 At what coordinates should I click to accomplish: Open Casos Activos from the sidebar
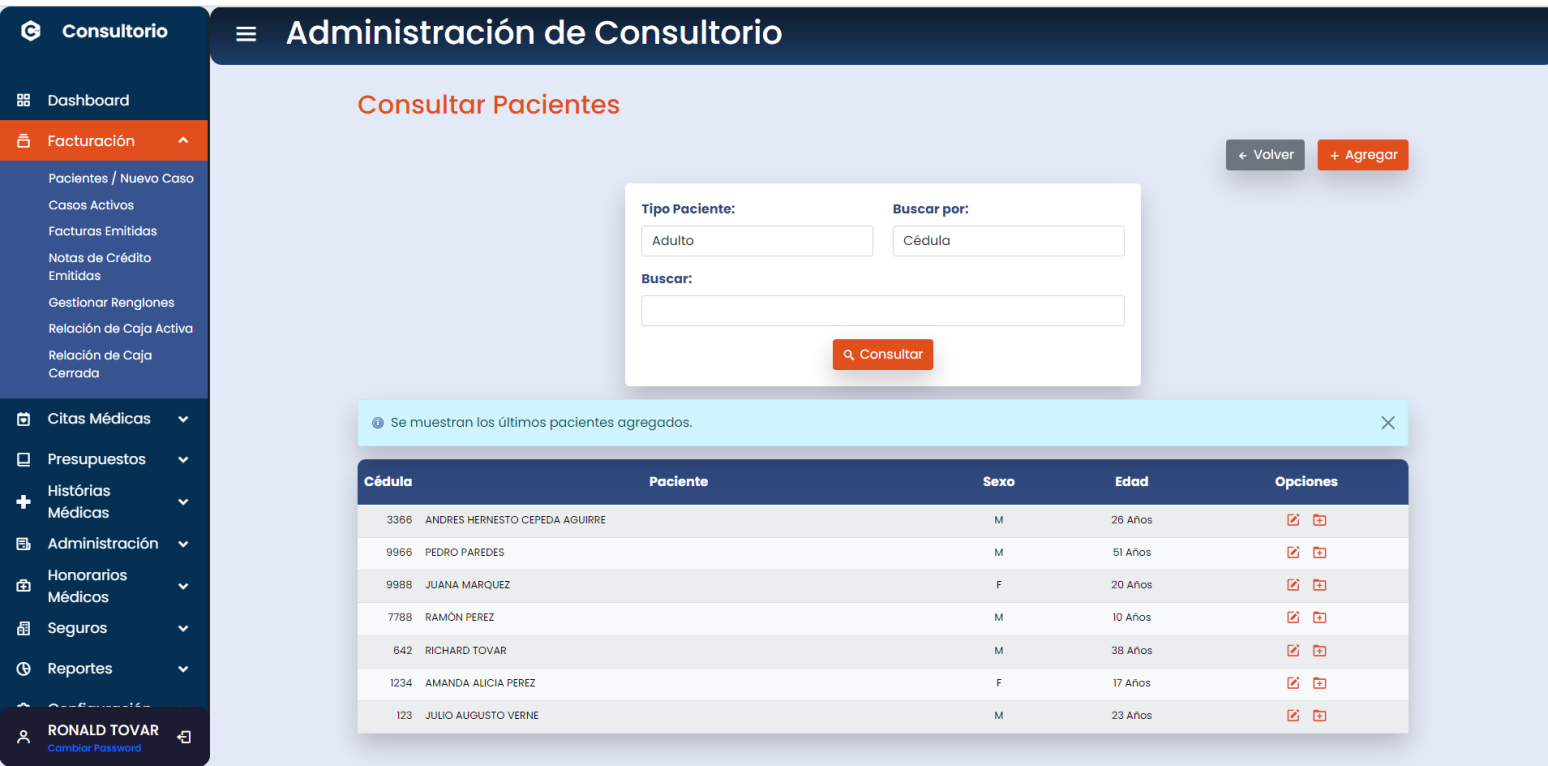point(91,205)
